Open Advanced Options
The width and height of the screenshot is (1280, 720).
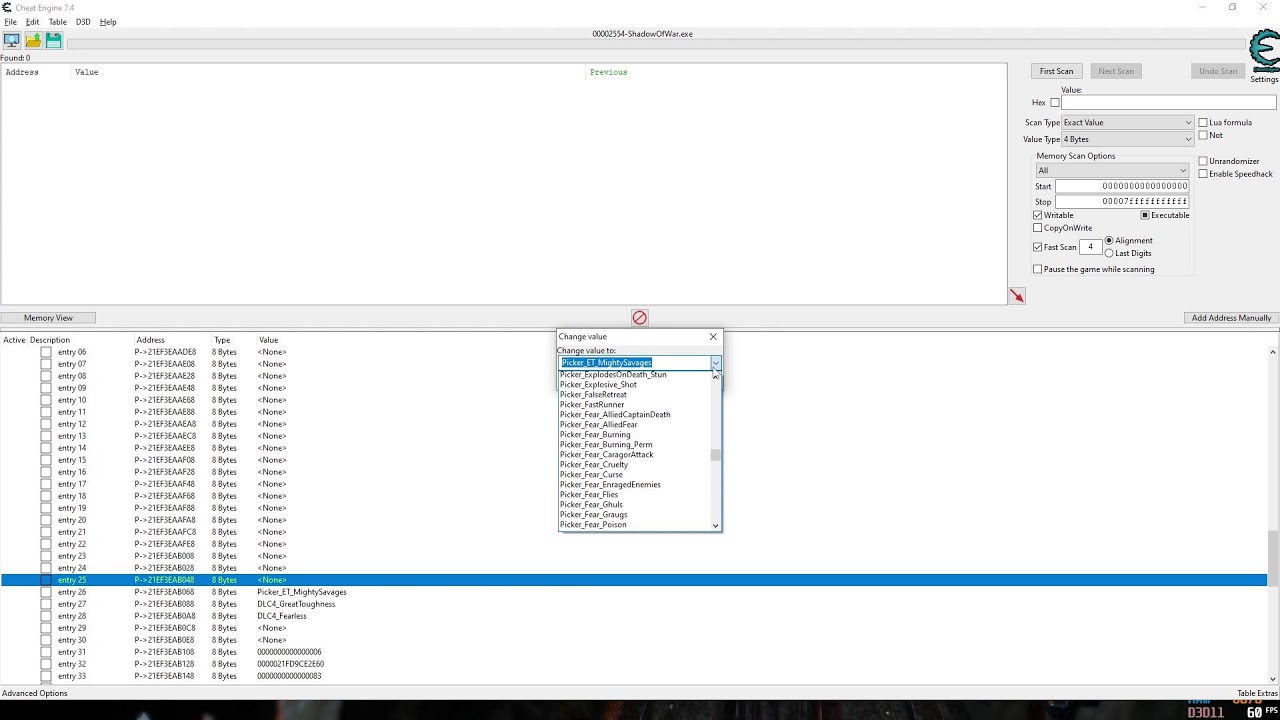35,693
